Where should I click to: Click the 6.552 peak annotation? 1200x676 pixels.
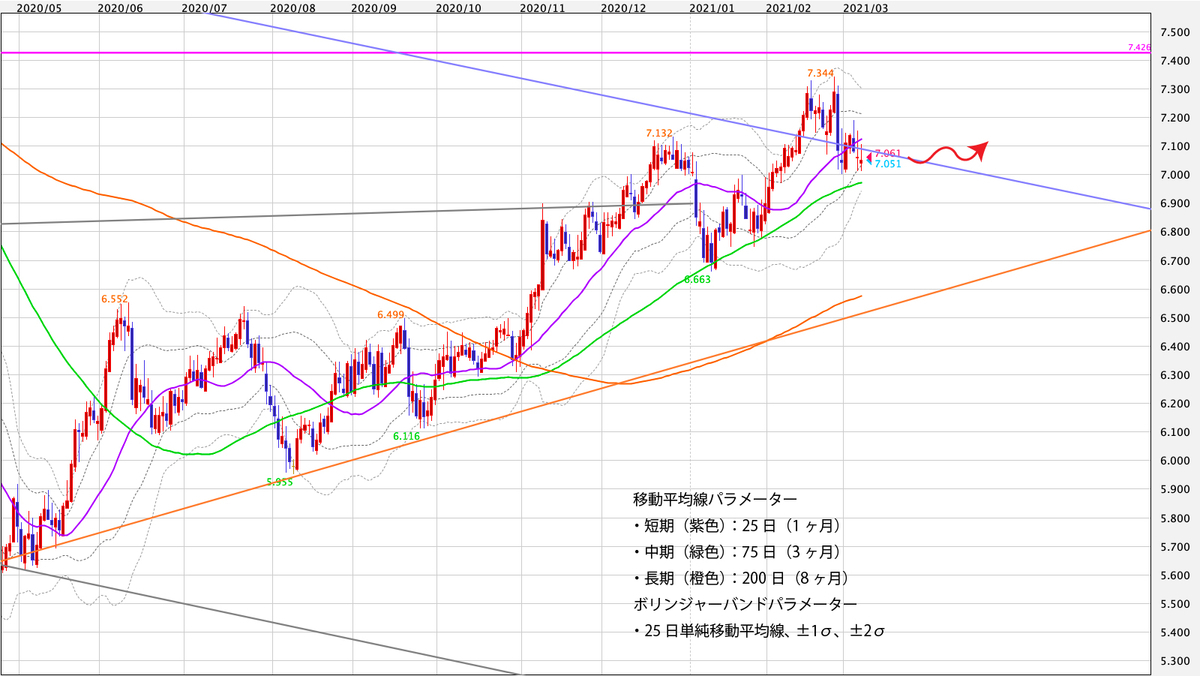[x=114, y=298]
